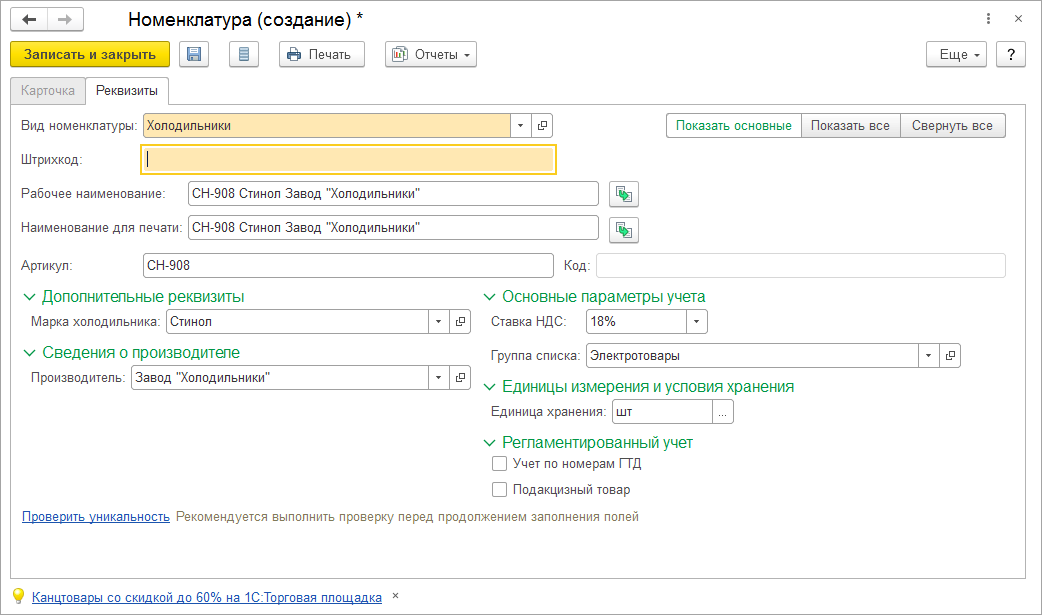This screenshot has width=1042, height=615.
Task: Open Ставка НДС dropdown list
Action: point(697,322)
